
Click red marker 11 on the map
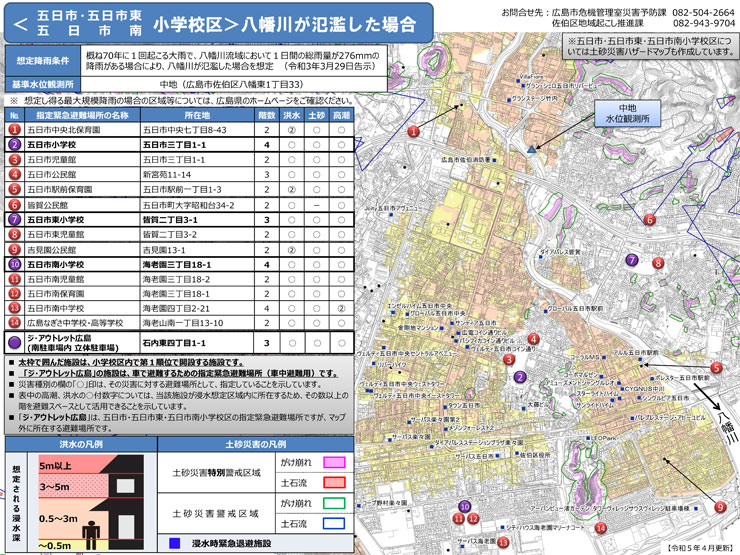[x=458, y=519]
